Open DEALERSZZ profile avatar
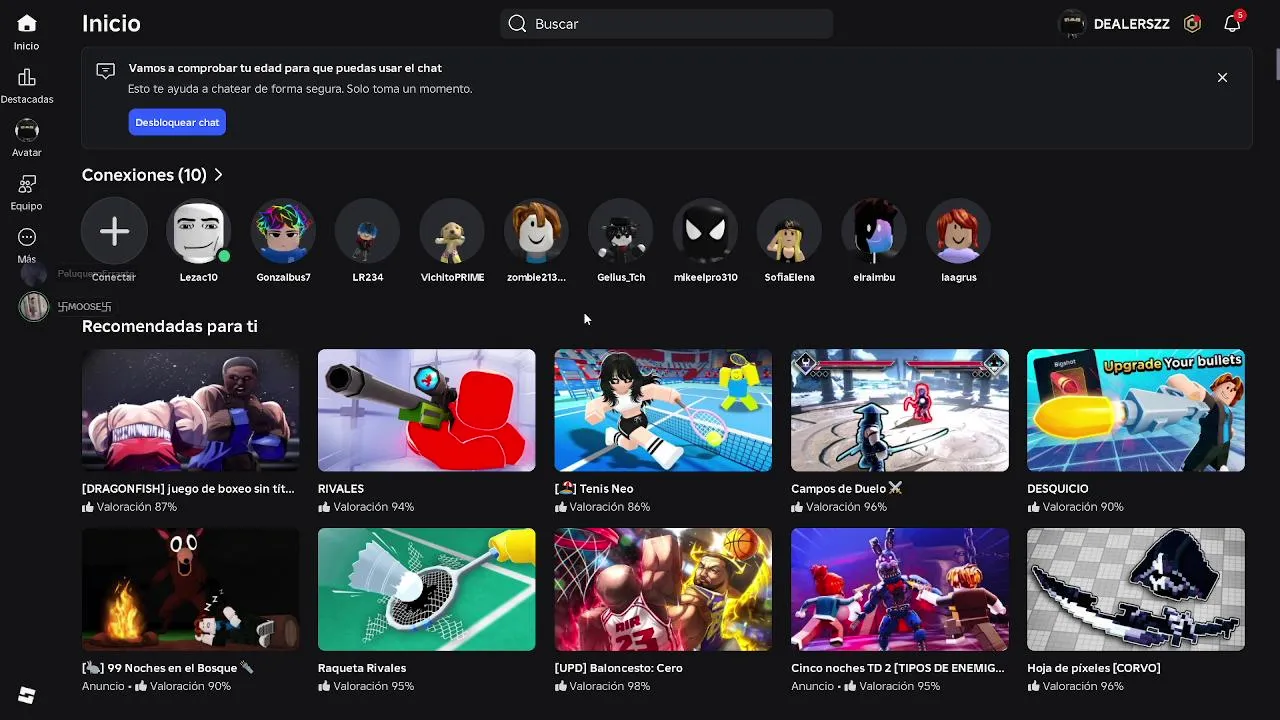The height and width of the screenshot is (720, 1280). tap(1072, 24)
